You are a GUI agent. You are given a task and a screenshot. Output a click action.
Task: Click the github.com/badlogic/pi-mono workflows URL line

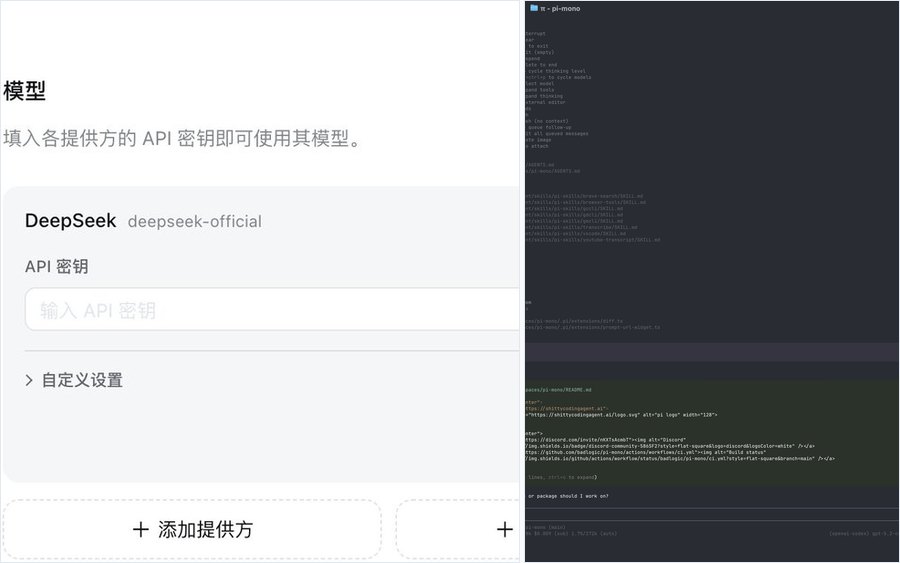(646, 452)
